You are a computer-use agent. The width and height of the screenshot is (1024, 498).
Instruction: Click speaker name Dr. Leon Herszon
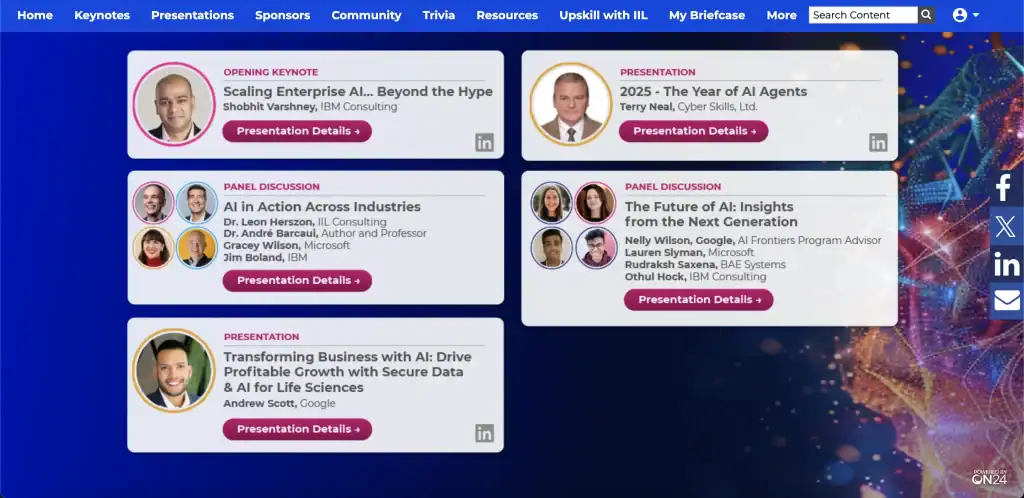269,222
